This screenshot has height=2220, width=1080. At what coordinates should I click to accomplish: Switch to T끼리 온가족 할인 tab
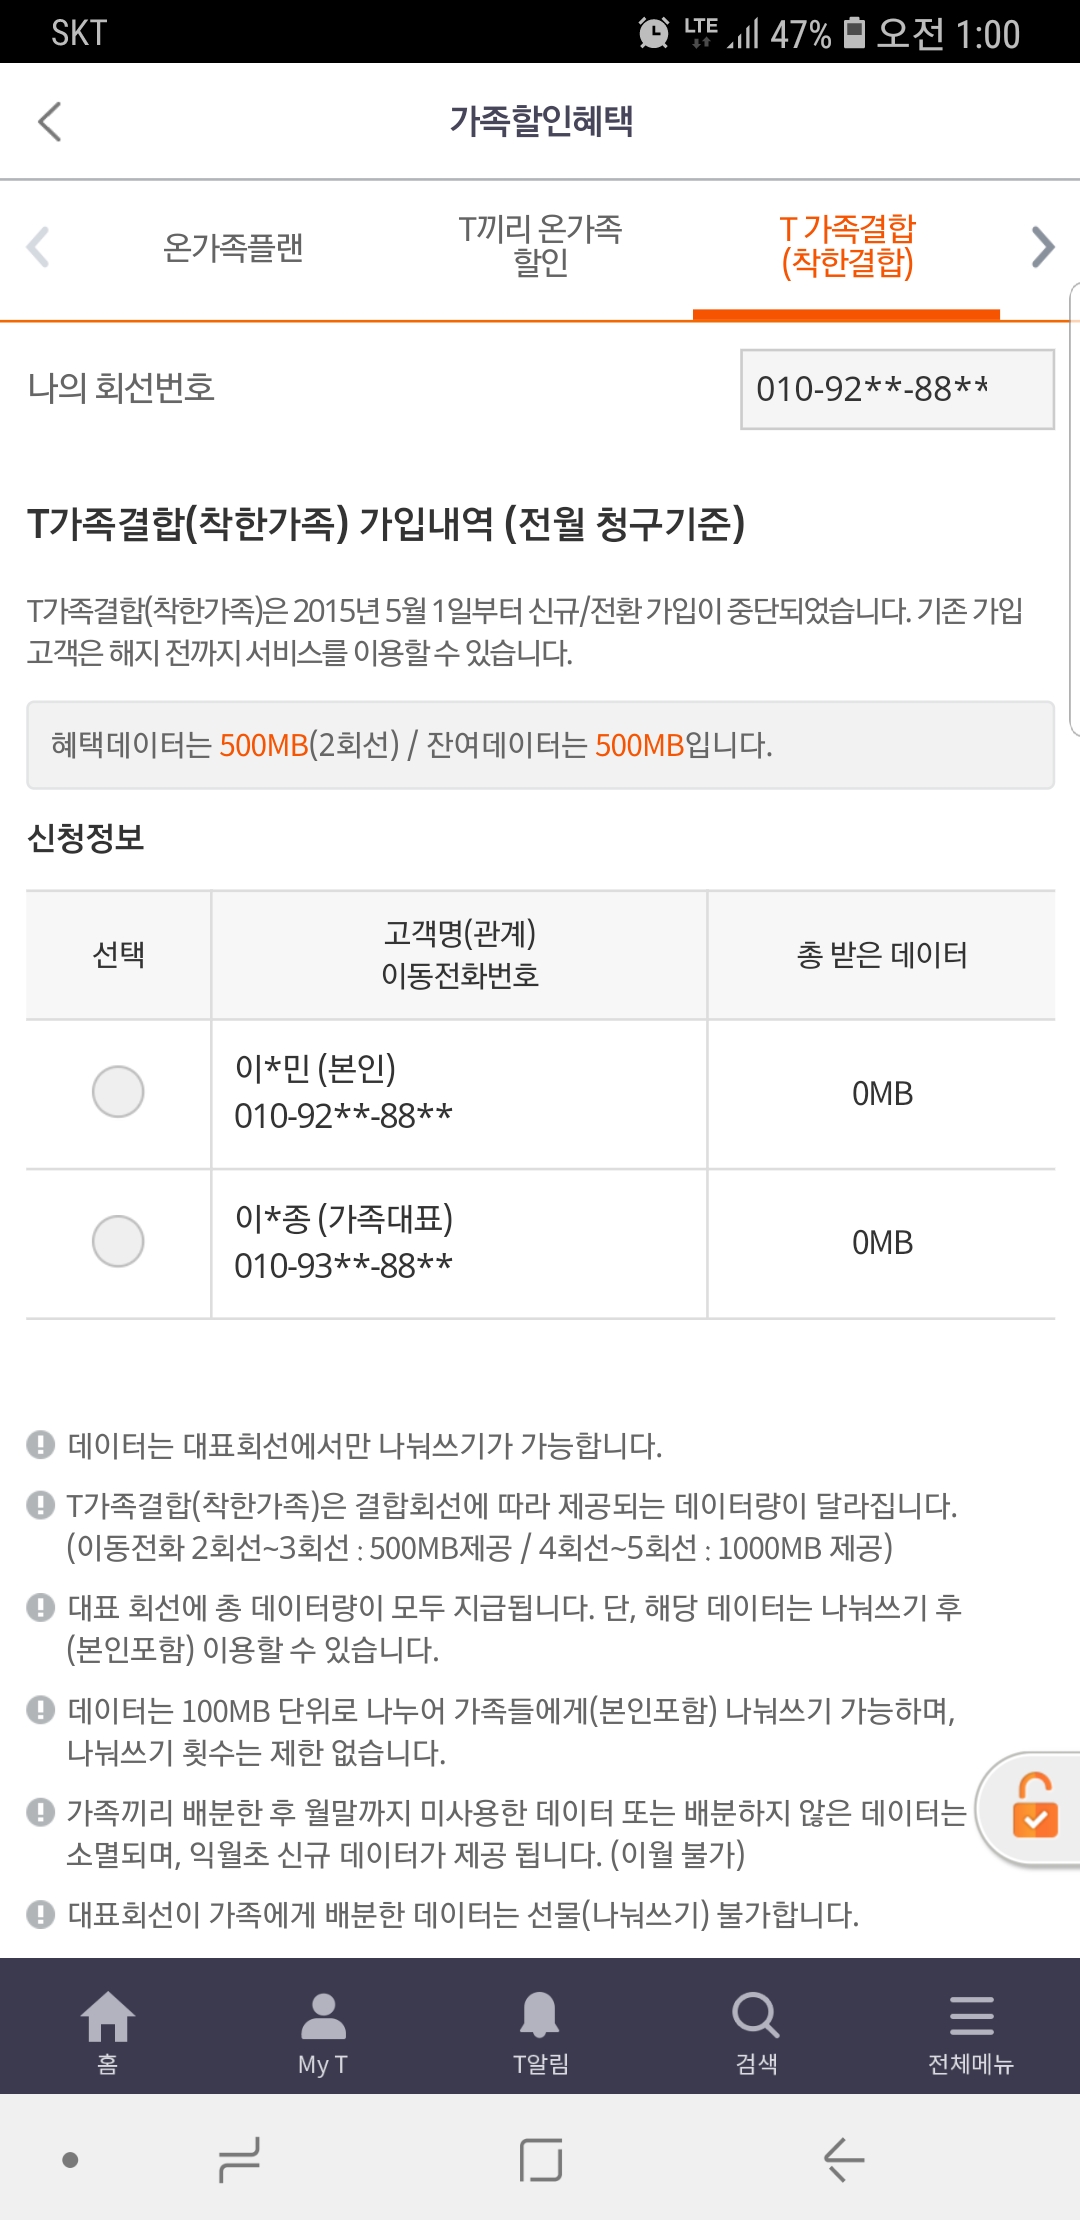point(540,246)
